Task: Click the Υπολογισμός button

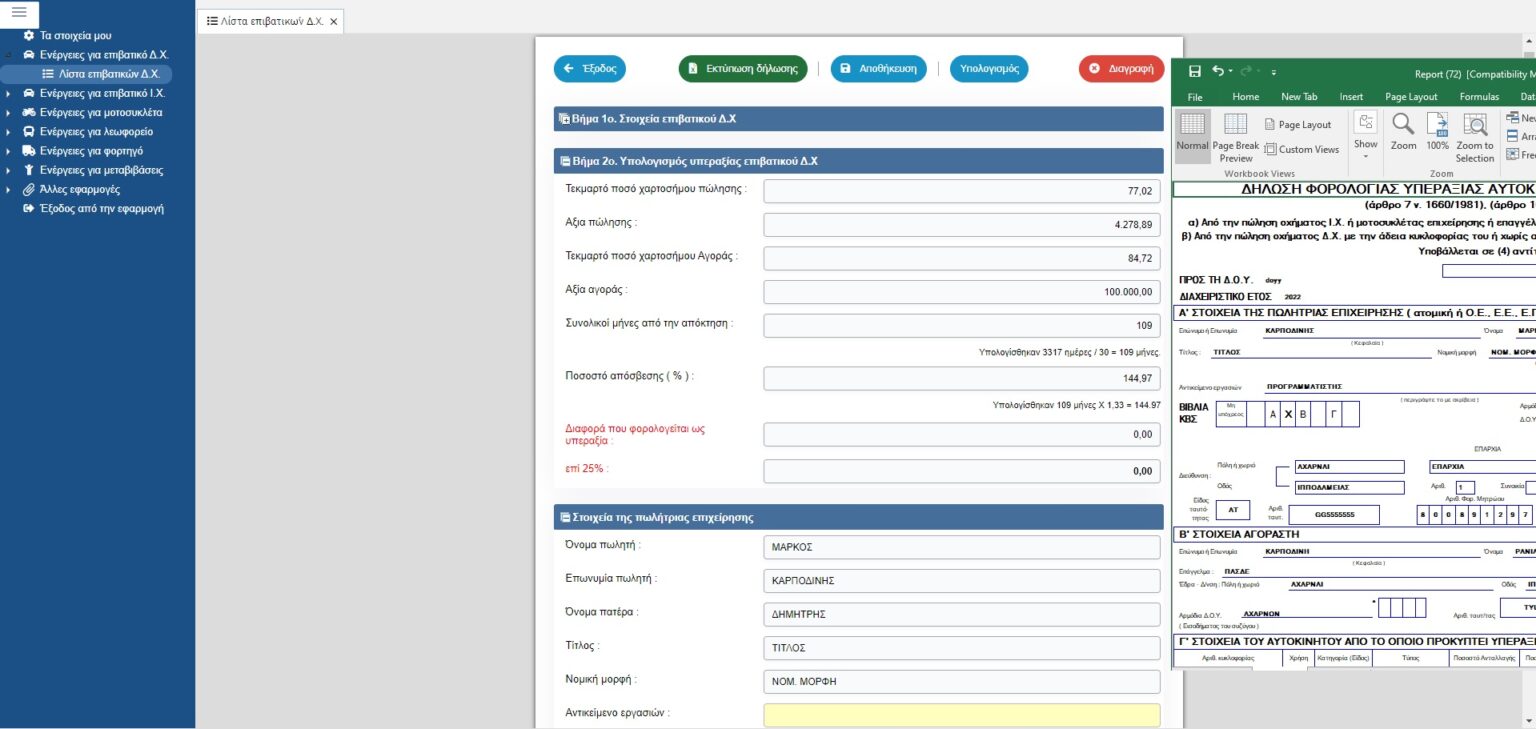Action: click(988, 69)
